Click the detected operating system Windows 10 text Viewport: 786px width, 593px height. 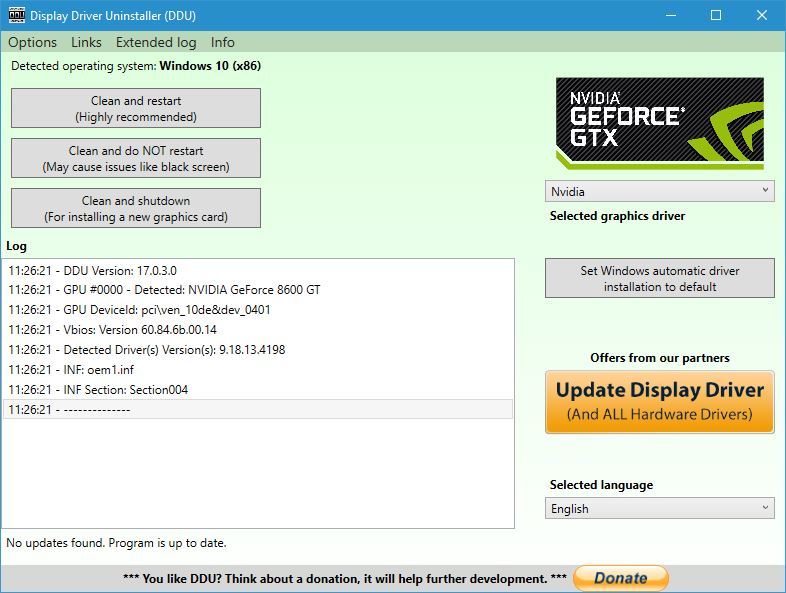136,66
